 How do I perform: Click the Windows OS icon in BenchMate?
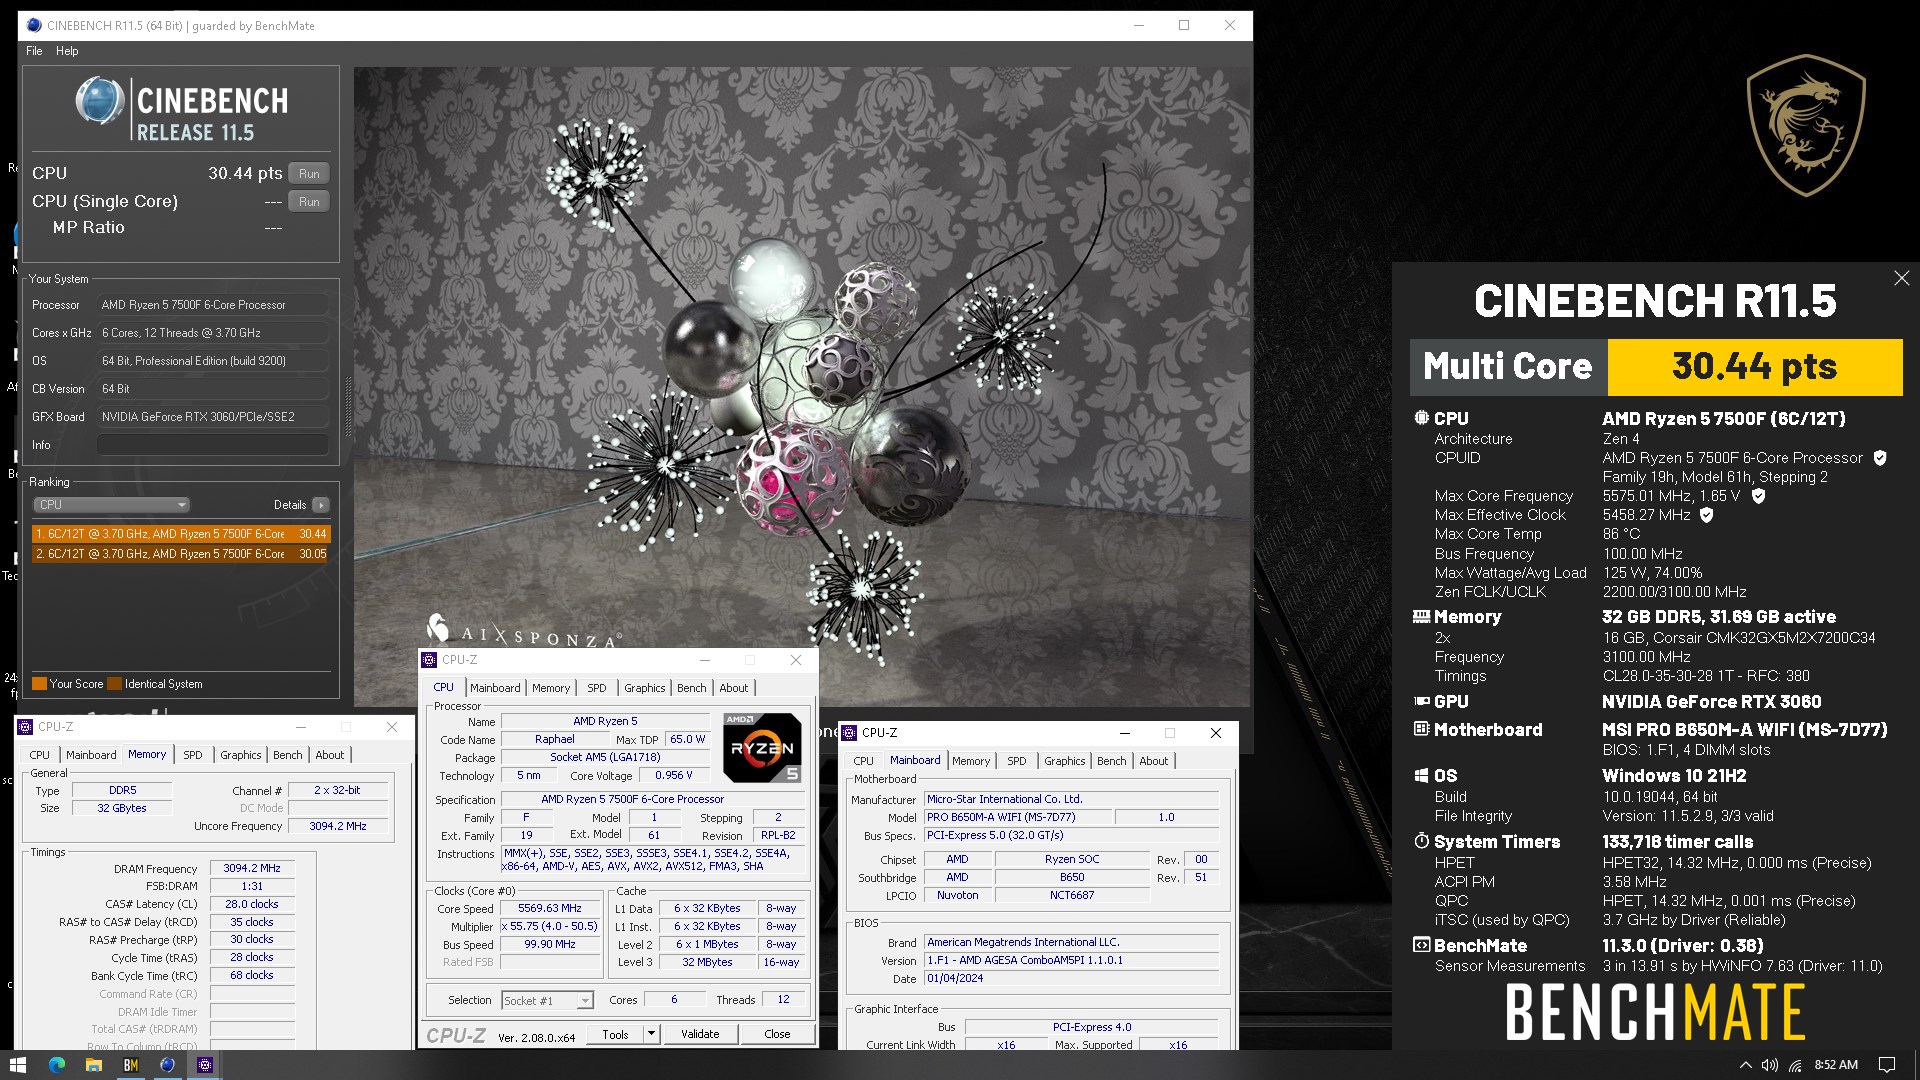point(1421,776)
